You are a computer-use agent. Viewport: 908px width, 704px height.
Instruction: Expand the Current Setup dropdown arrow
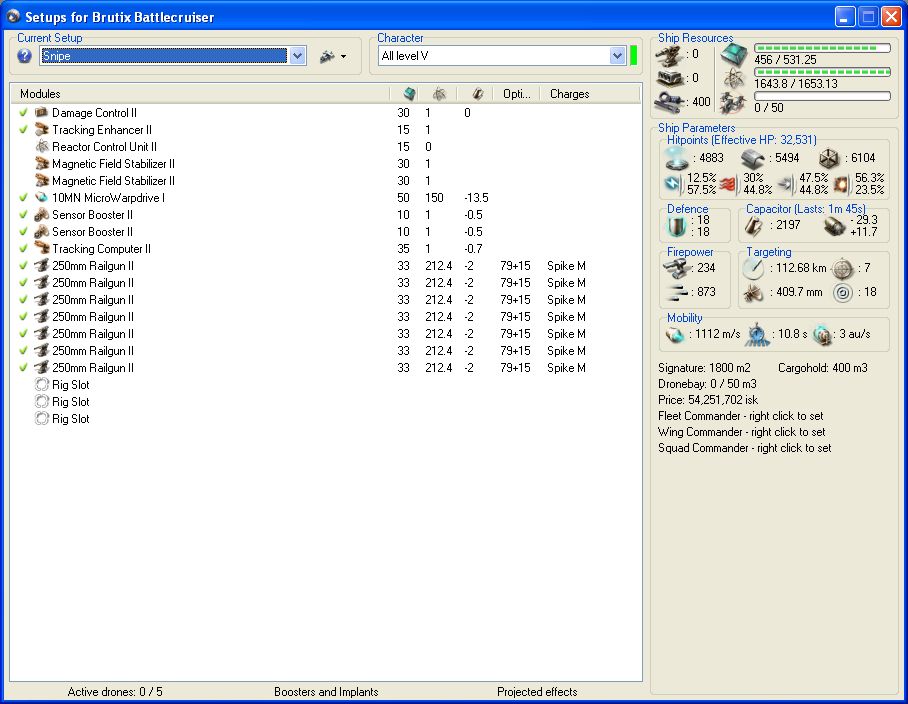point(297,56)
